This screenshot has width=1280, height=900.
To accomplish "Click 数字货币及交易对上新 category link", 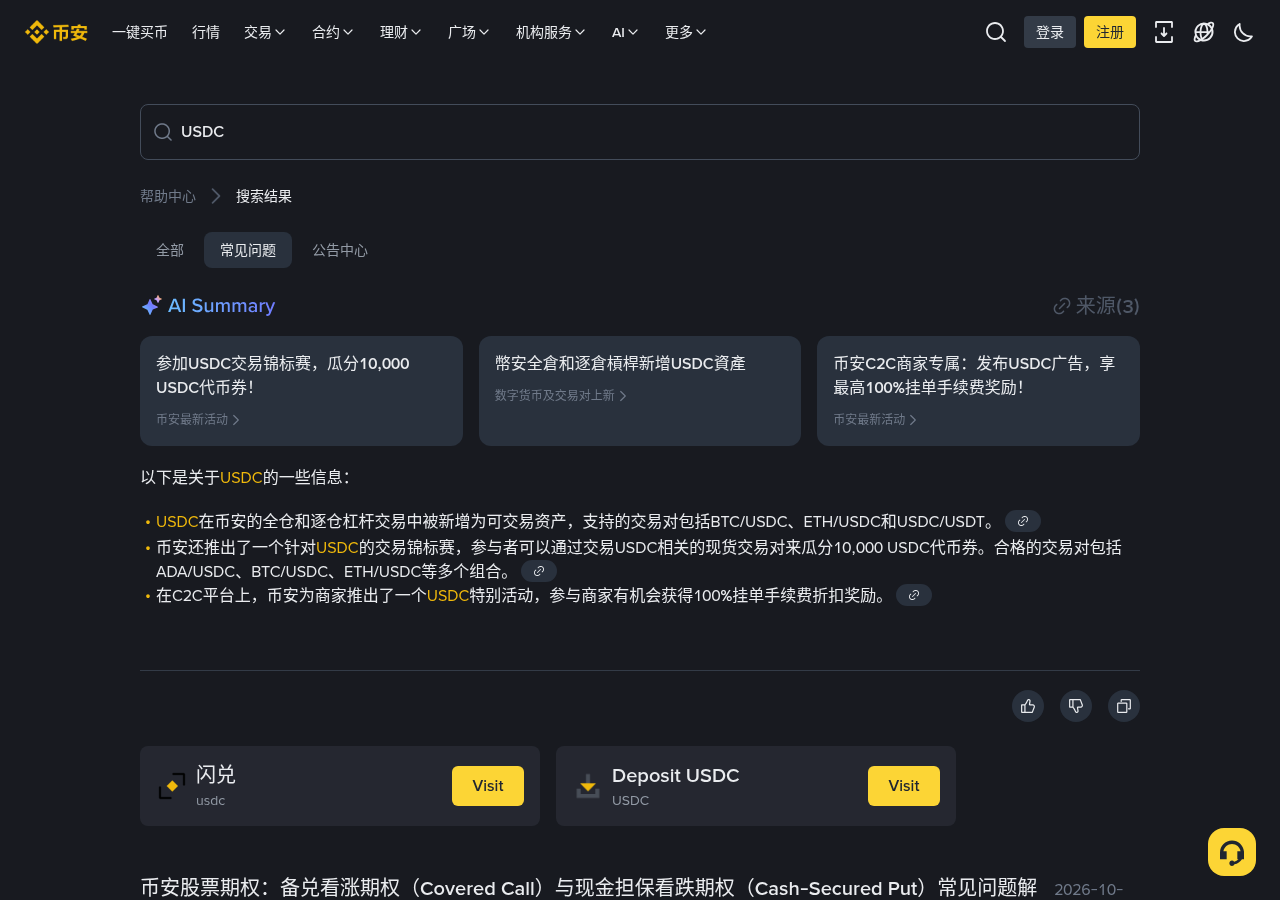I will tap(561, 396).
